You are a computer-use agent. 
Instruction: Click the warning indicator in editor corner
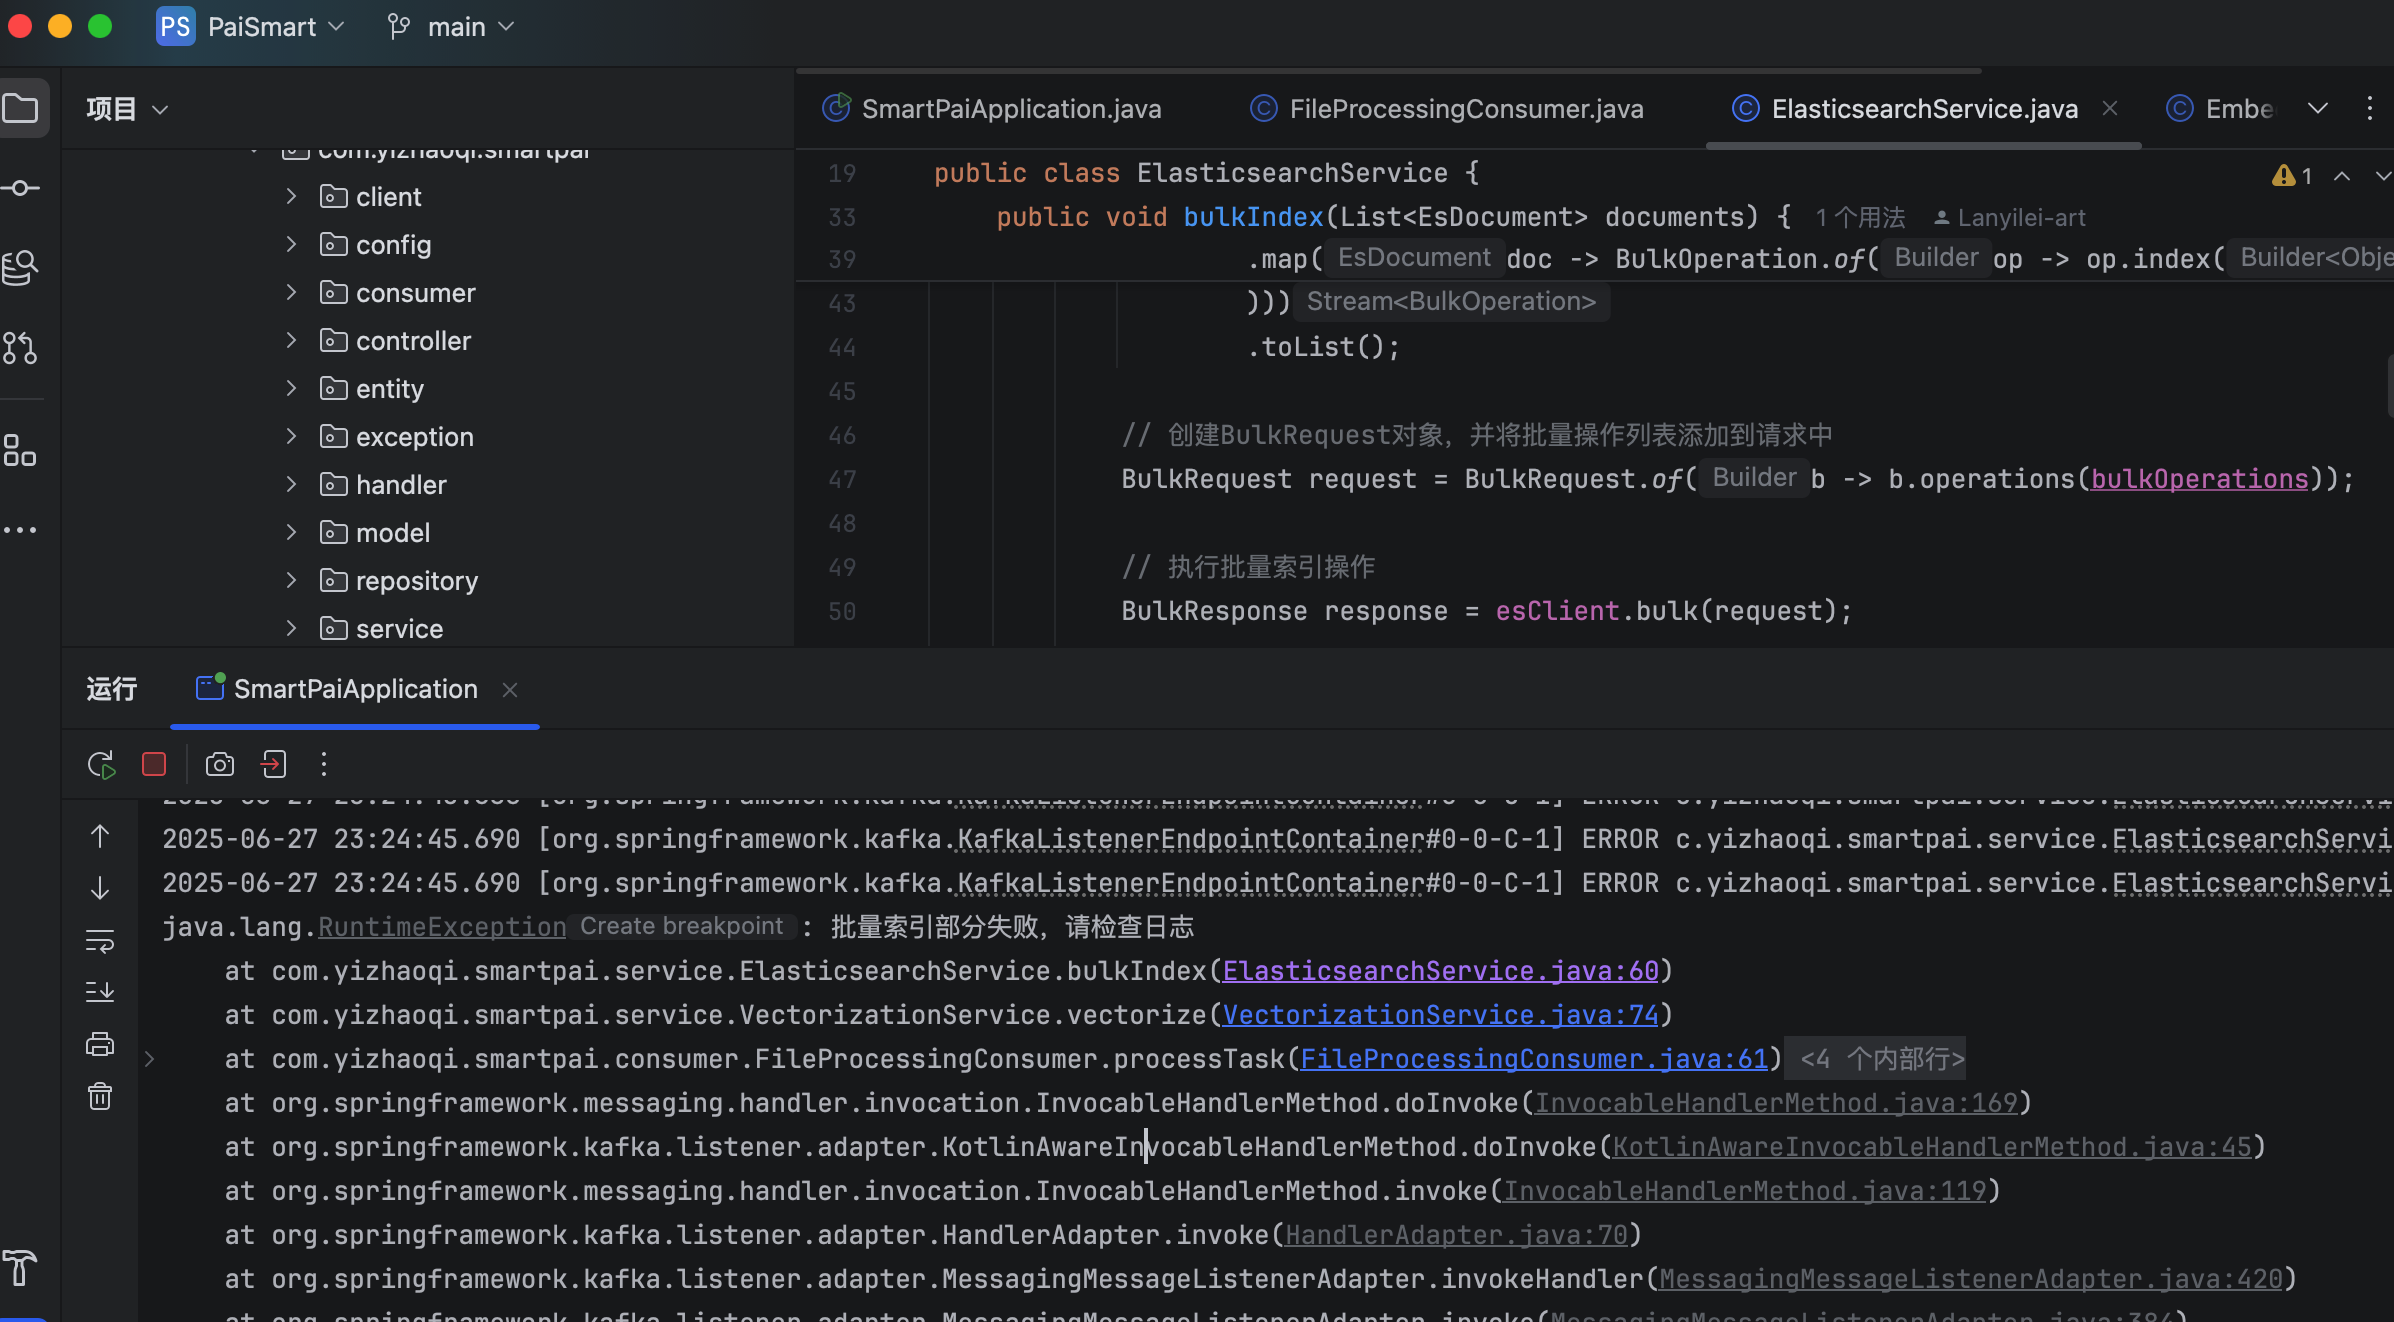2291,176
